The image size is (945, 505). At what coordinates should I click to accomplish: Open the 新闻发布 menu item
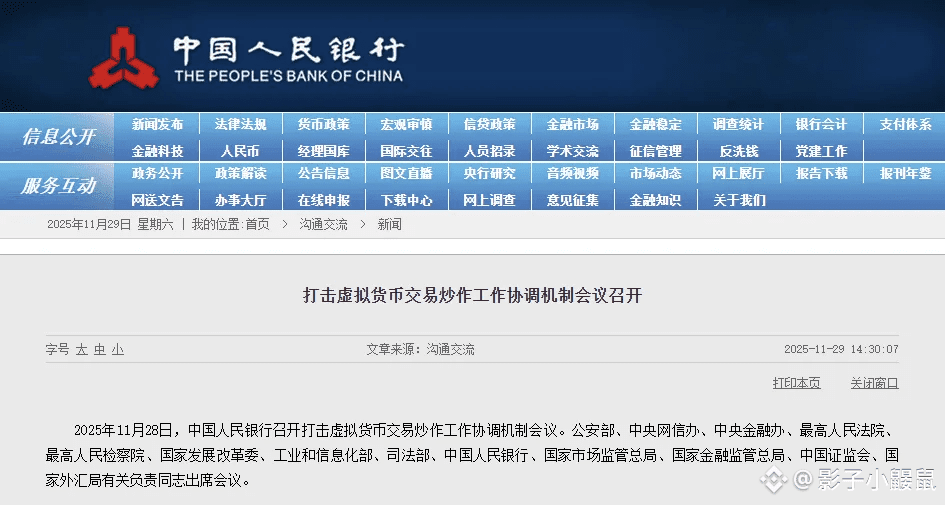coord(157,125)
